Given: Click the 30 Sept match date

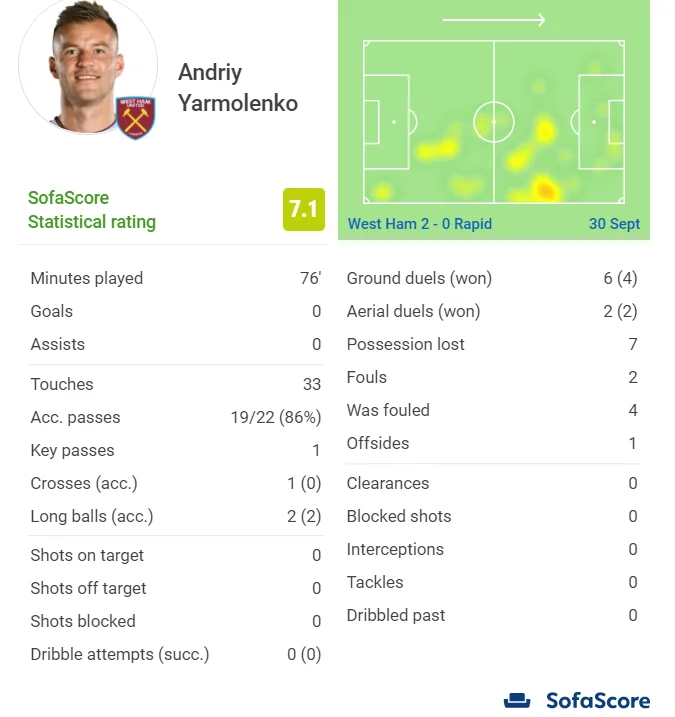Looking at the screenshot, I should click(614, 224).
